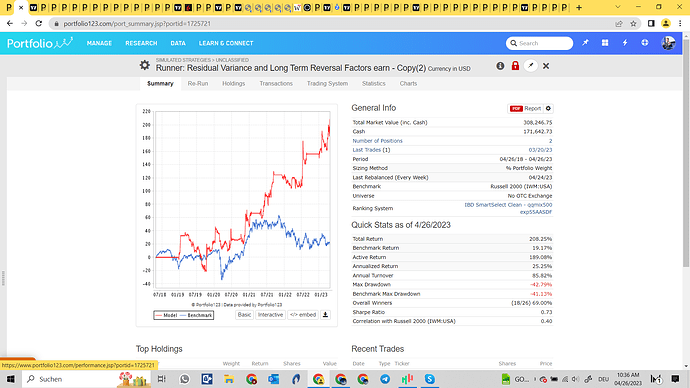
Task: Click the Model Benchmark chart legend
Action: point(184,315)
